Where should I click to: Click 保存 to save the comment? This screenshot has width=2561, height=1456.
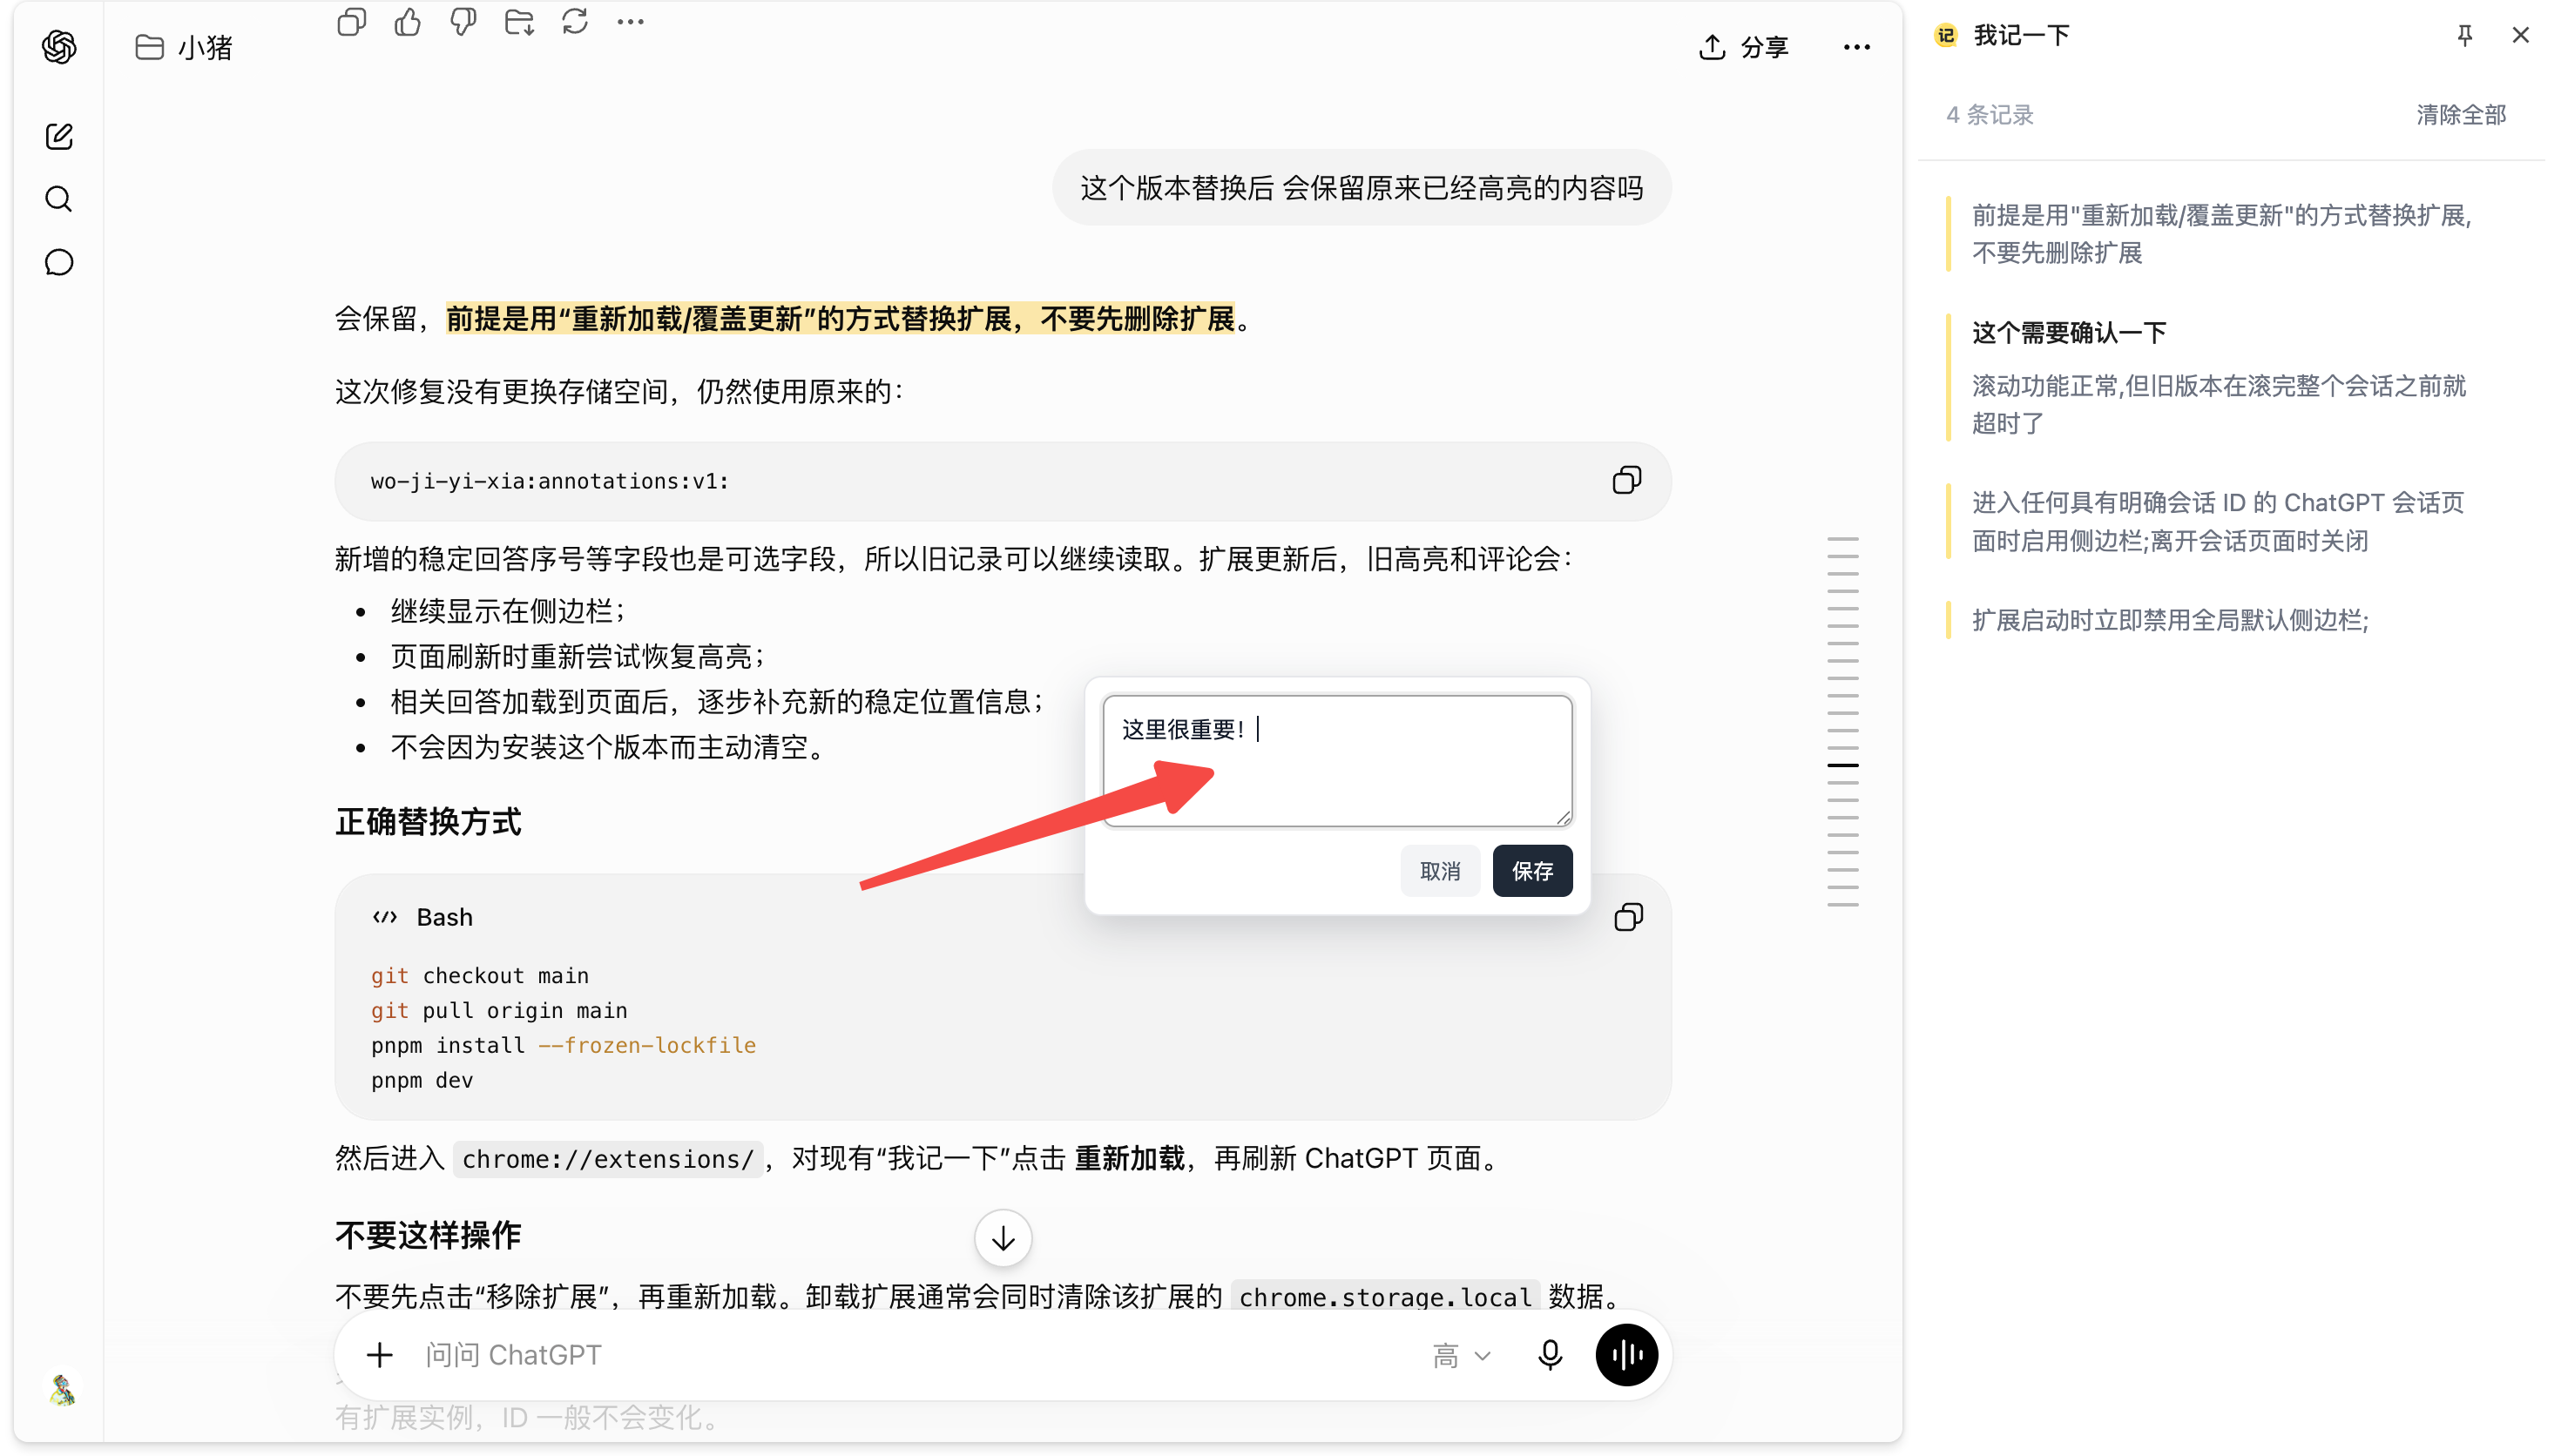(x=1532, y=870)
